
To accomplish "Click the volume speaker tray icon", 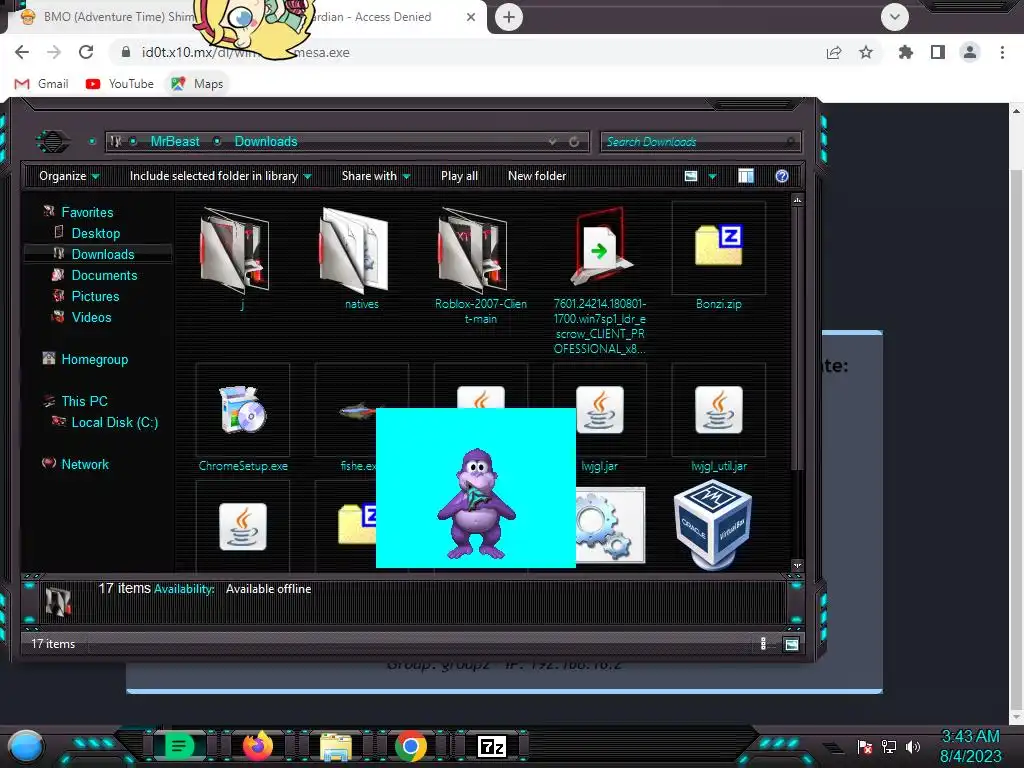I will (912, 746).
